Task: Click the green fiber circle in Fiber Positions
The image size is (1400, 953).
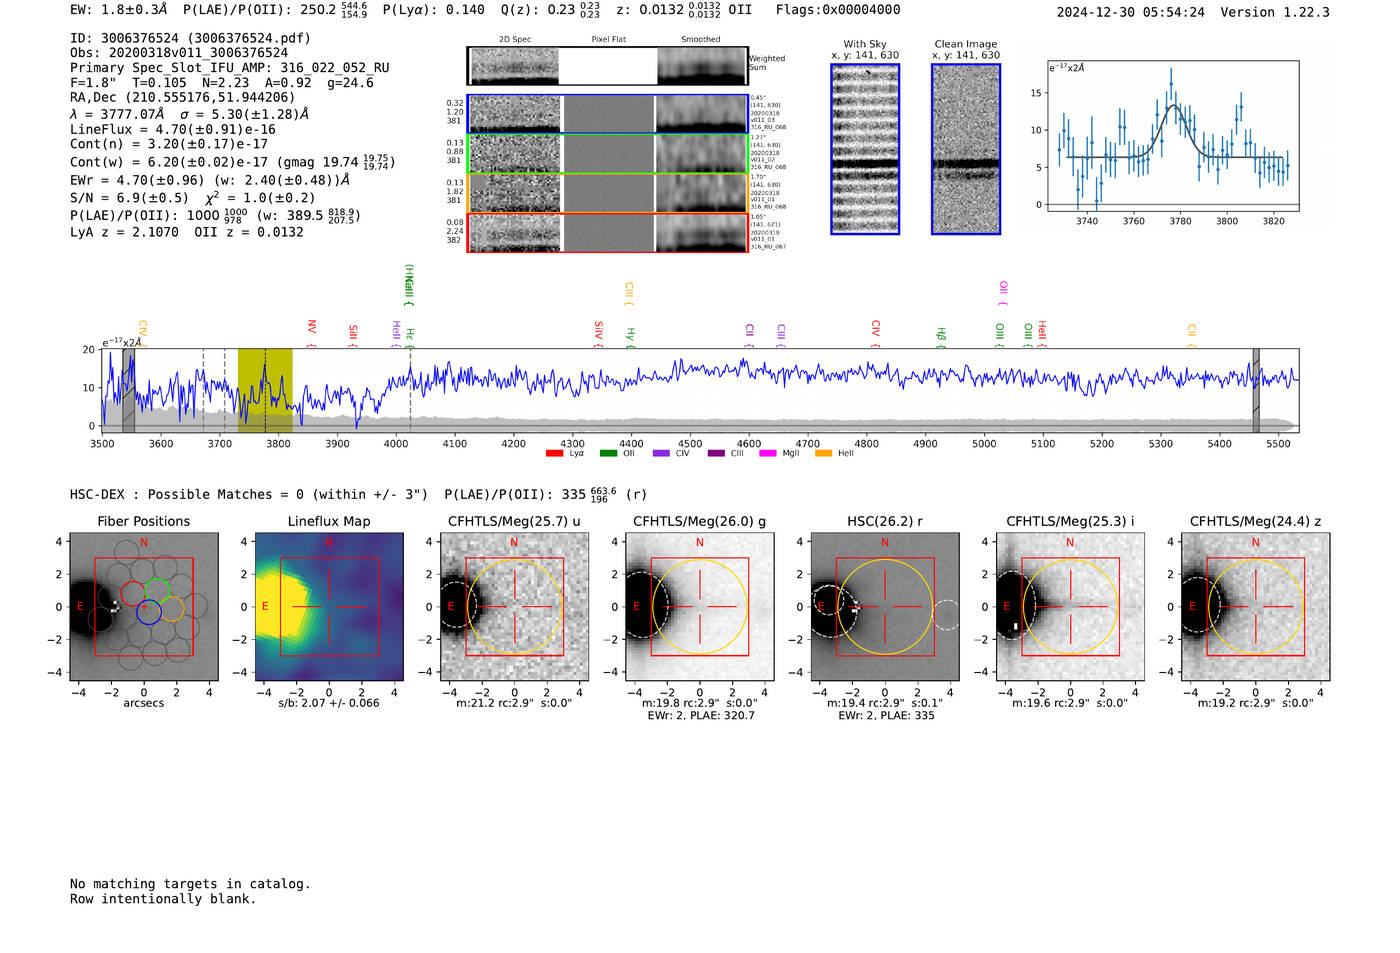Action: [x=157, y=591]
